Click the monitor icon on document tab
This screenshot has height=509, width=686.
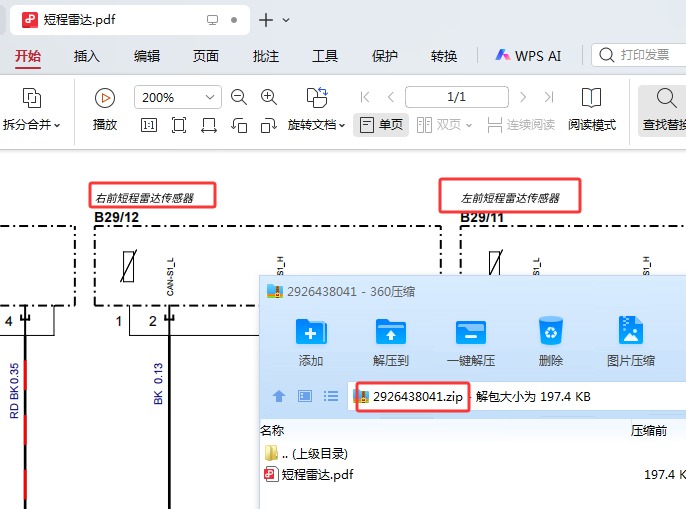point(212,20)
